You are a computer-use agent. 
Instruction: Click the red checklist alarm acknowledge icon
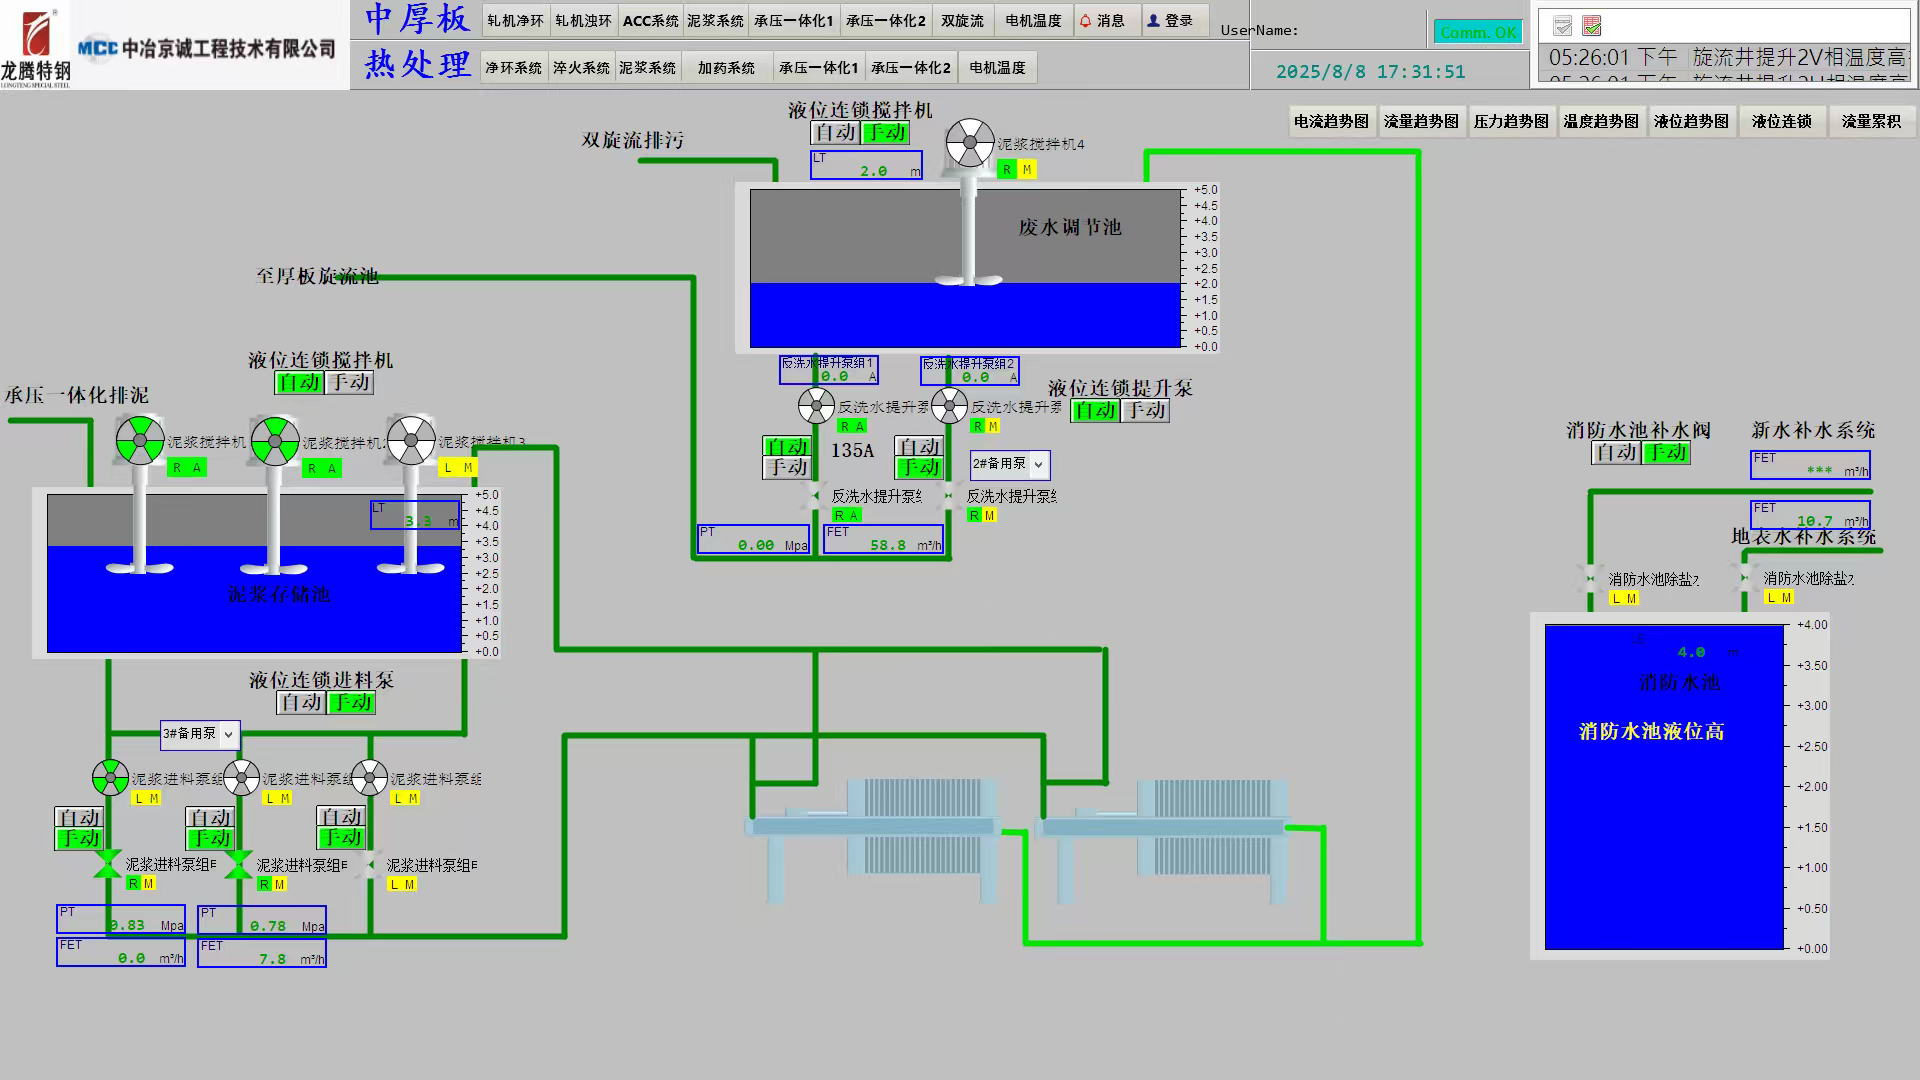point(1592,26)
